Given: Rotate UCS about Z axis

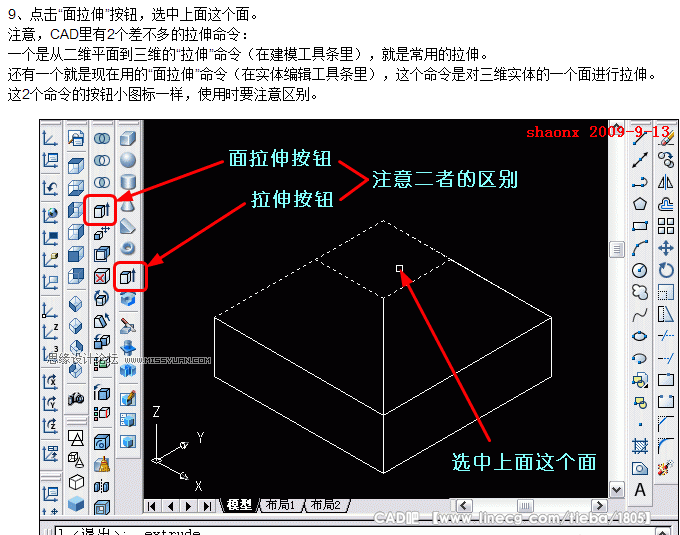Looking at the screenshot, I should pos(50,425).
